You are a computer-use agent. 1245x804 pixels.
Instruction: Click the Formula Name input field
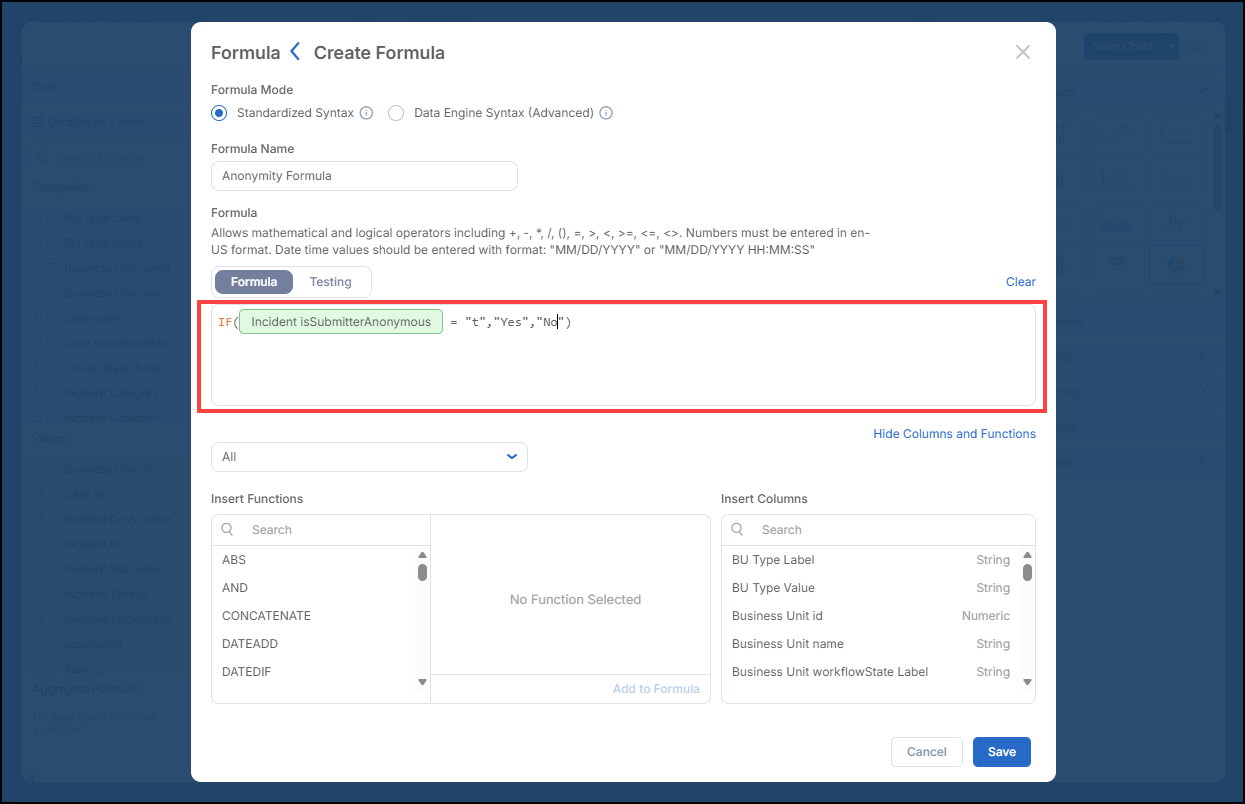(x=364, y=176)
